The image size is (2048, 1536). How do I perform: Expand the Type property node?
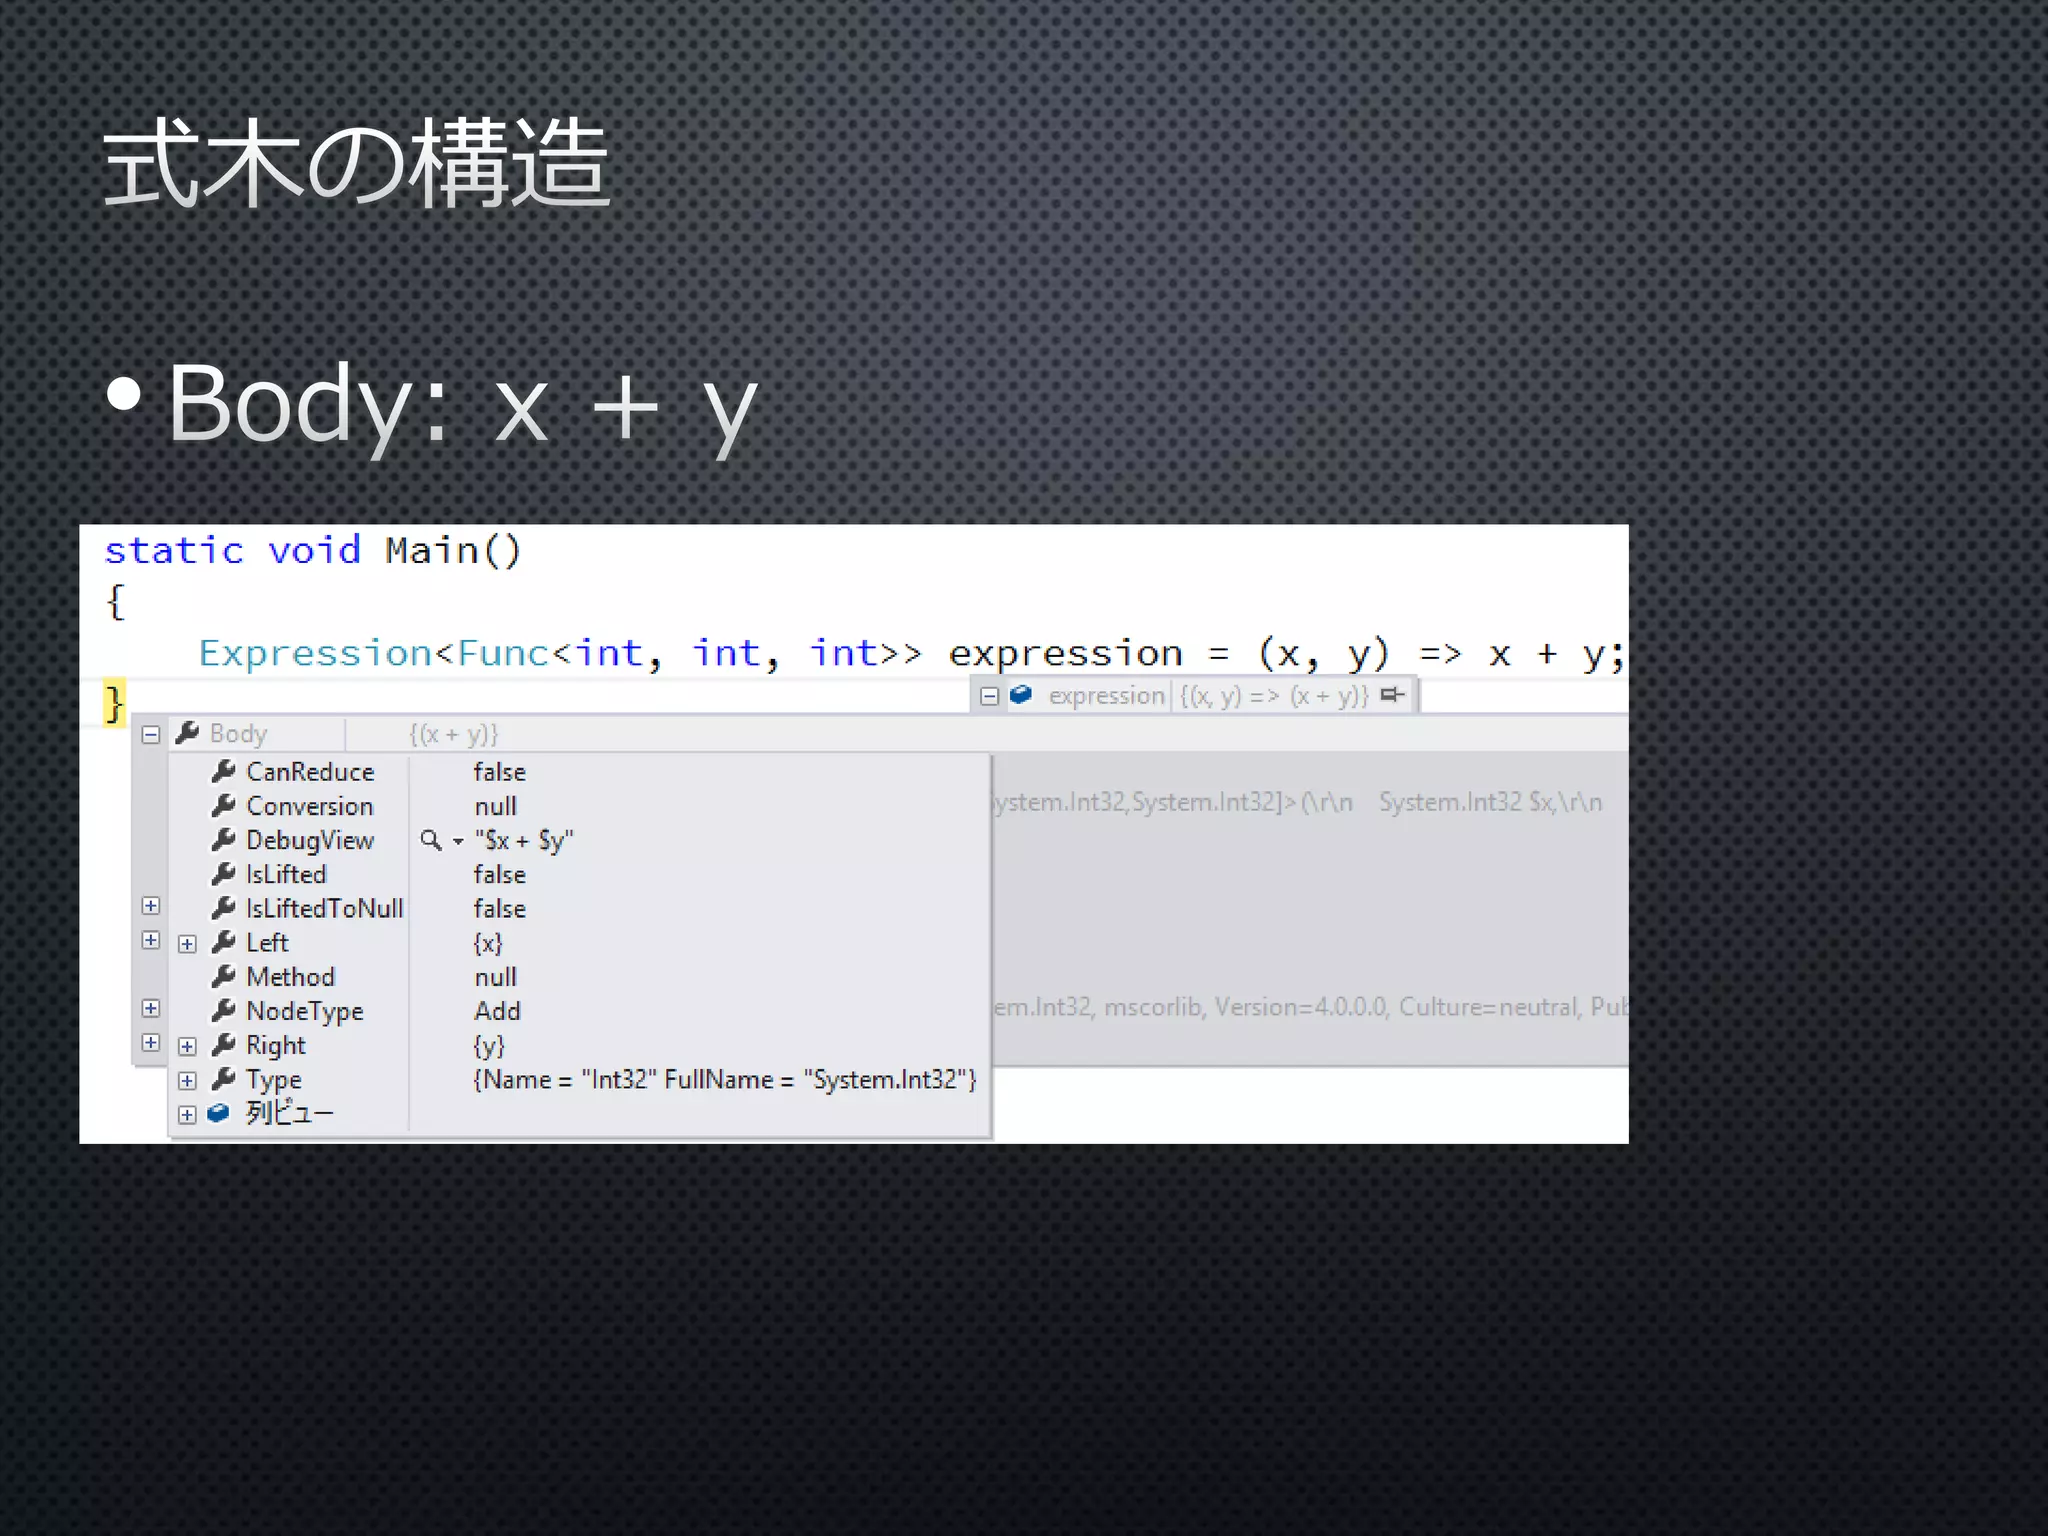[x=187, y=1081]
